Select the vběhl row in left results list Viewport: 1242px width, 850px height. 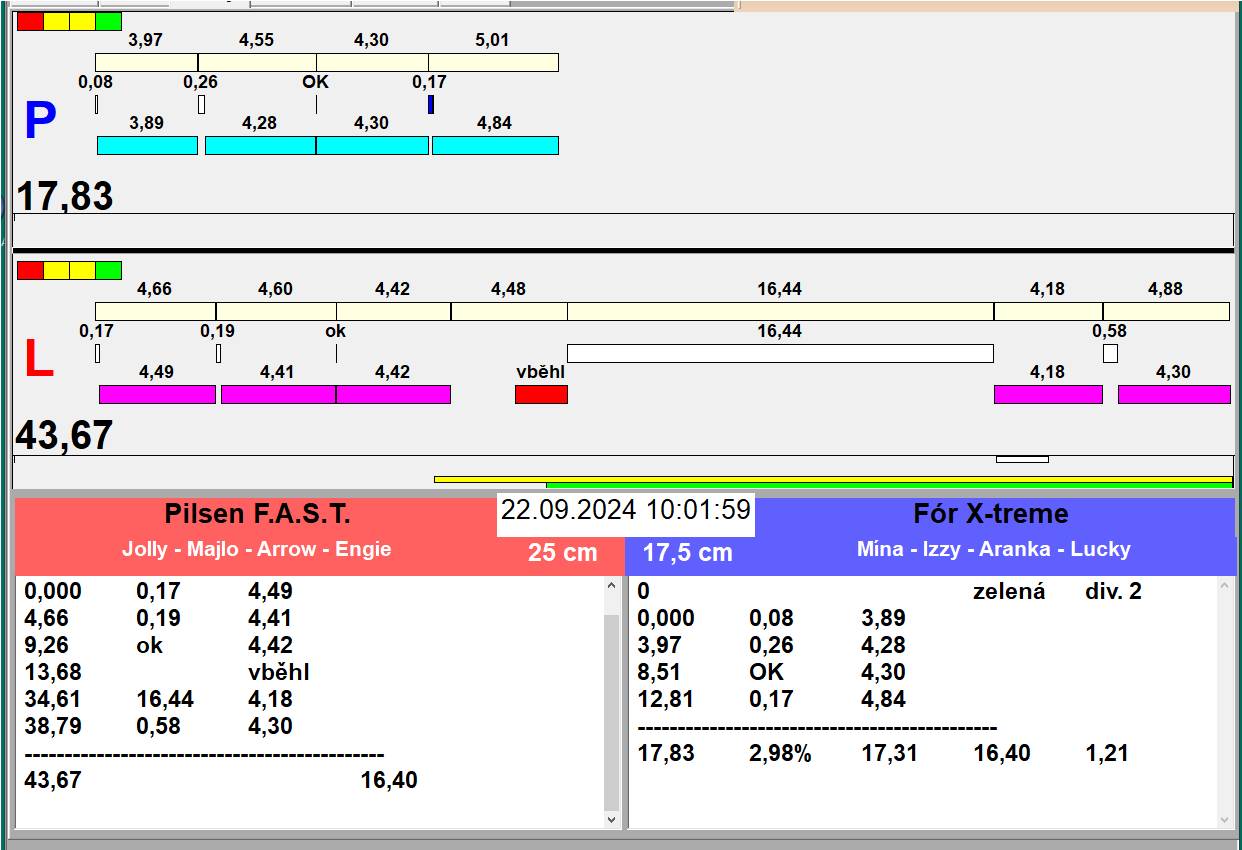pyautogui.click(x=278, y=672)
